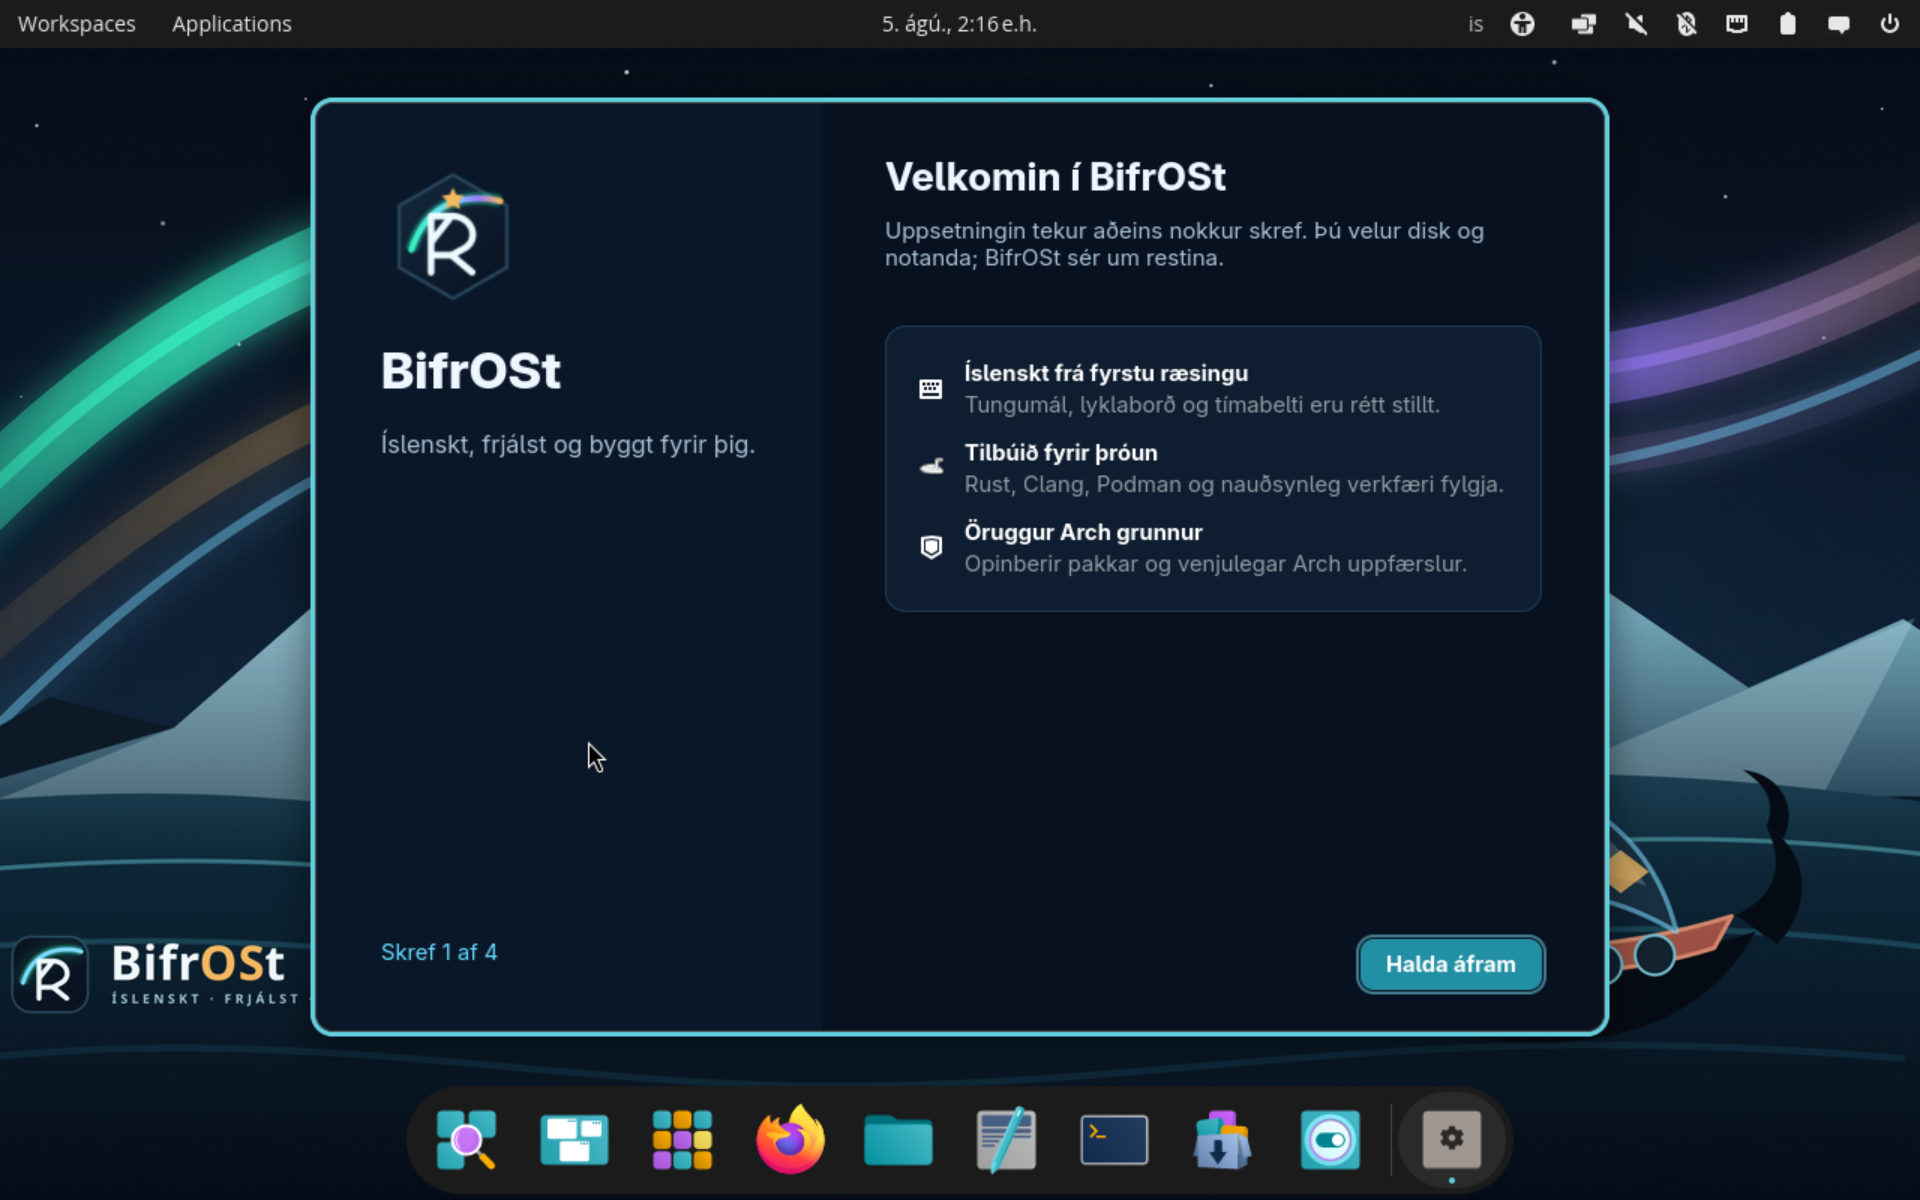The height and width of the screenshot is (1200, 1920).
Task: Open the display tiling panel icon
Action: click(x=1583, y=24)
